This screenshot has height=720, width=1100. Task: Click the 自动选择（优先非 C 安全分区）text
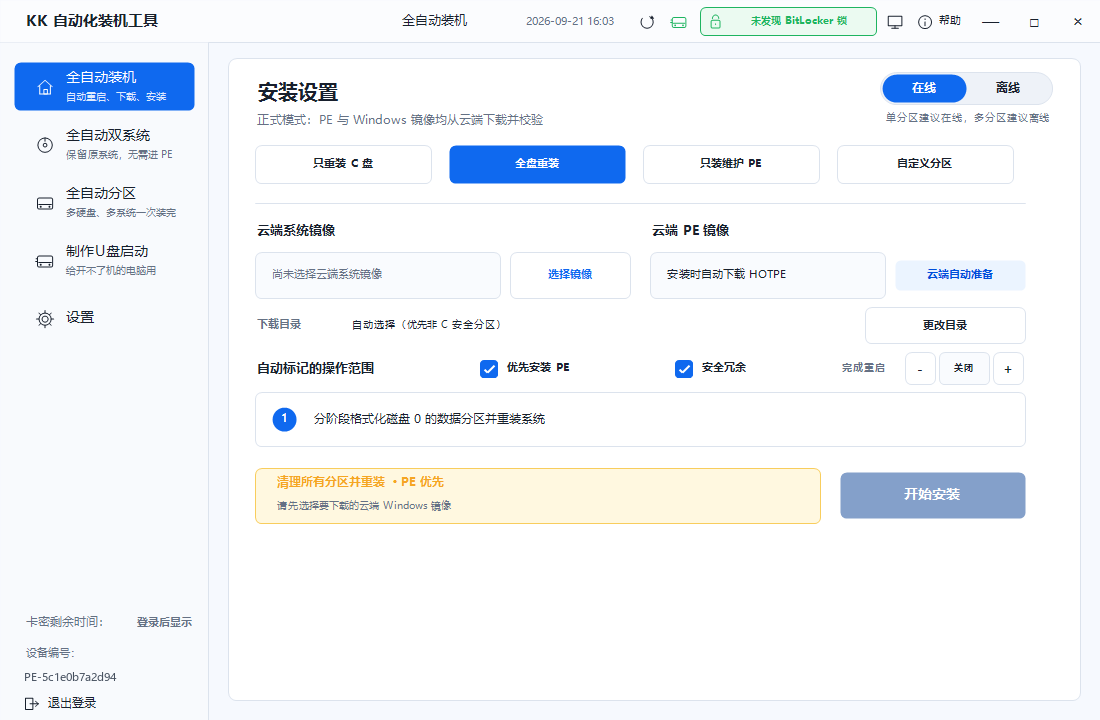coord(427,325)
